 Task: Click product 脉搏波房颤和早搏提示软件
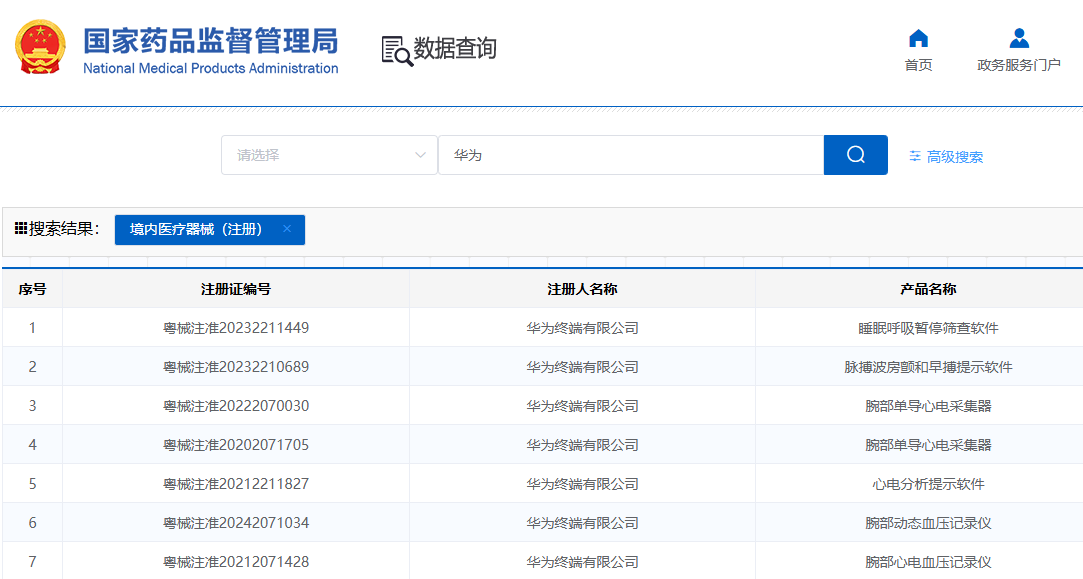point(928,367)
